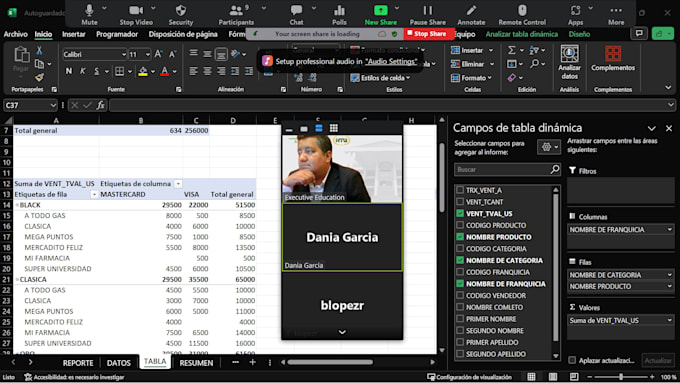
Task: Increase font size (large A)
Action: click(158, 54)
